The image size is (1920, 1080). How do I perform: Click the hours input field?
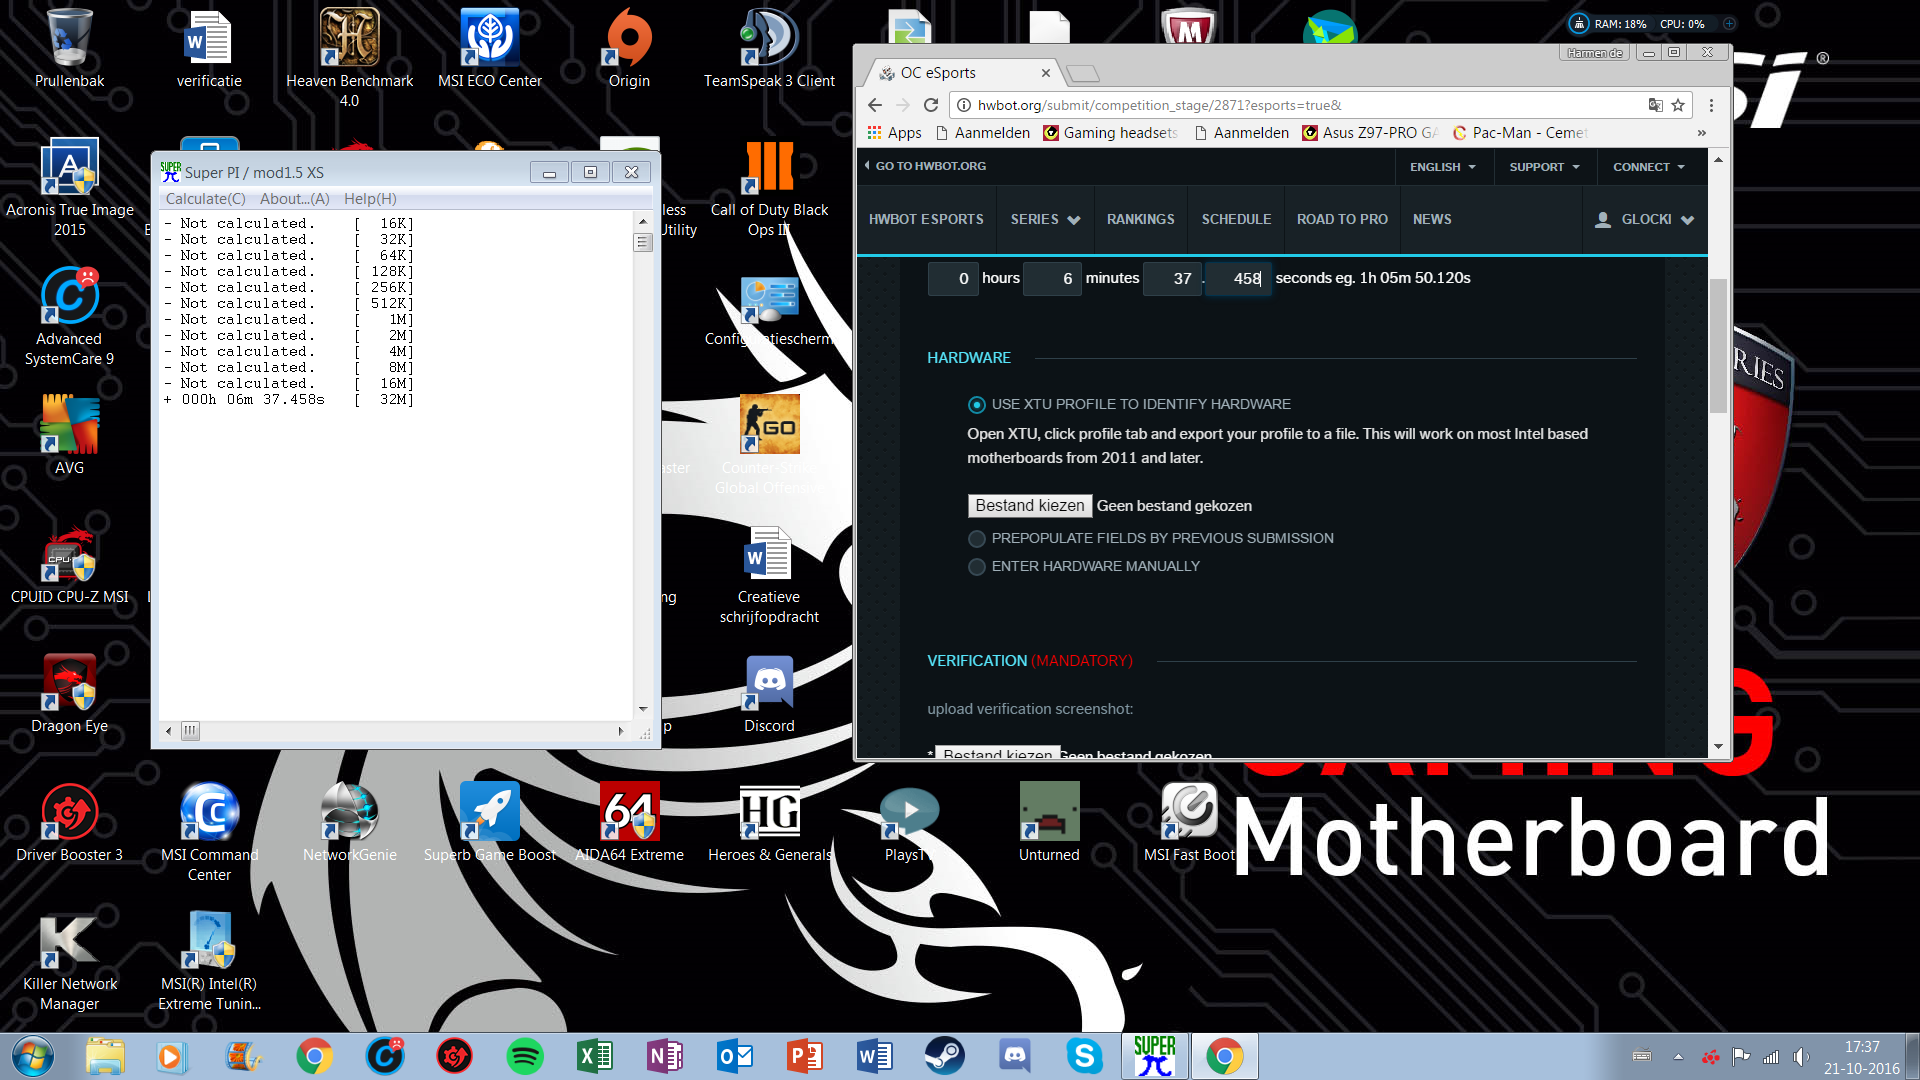[953, 279]
